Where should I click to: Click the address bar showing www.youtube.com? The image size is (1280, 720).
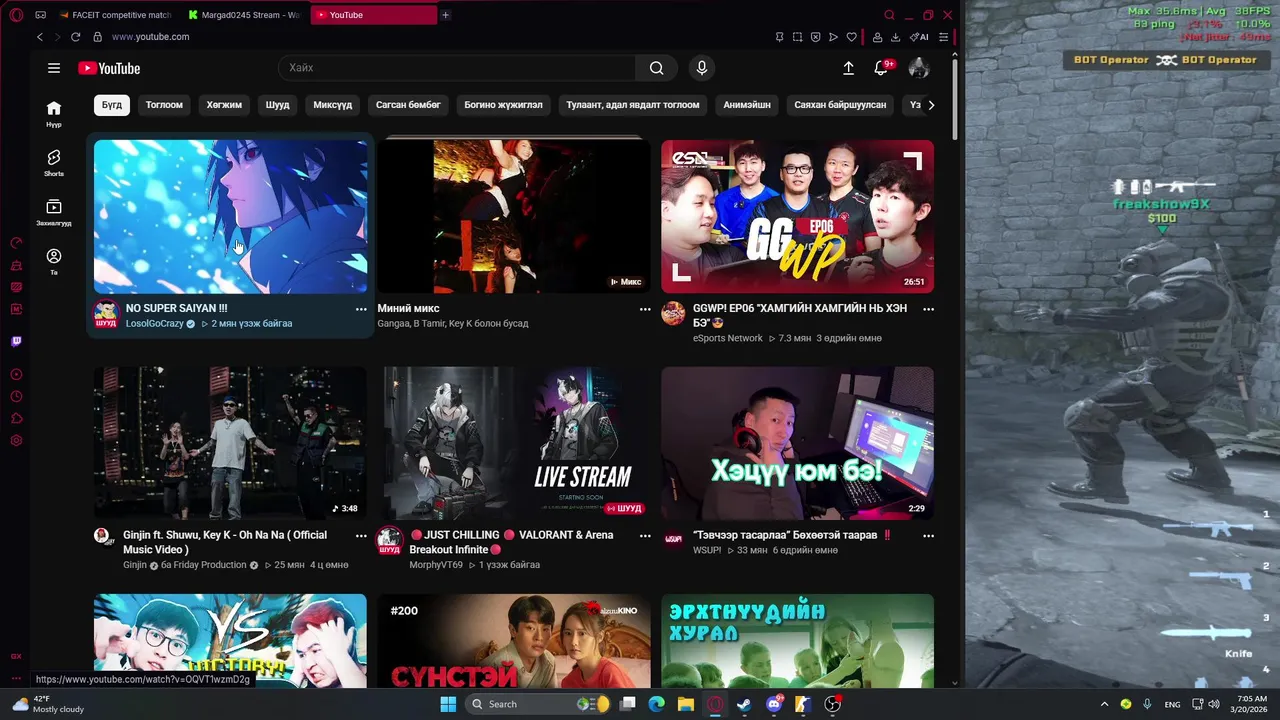click(150, 37)
